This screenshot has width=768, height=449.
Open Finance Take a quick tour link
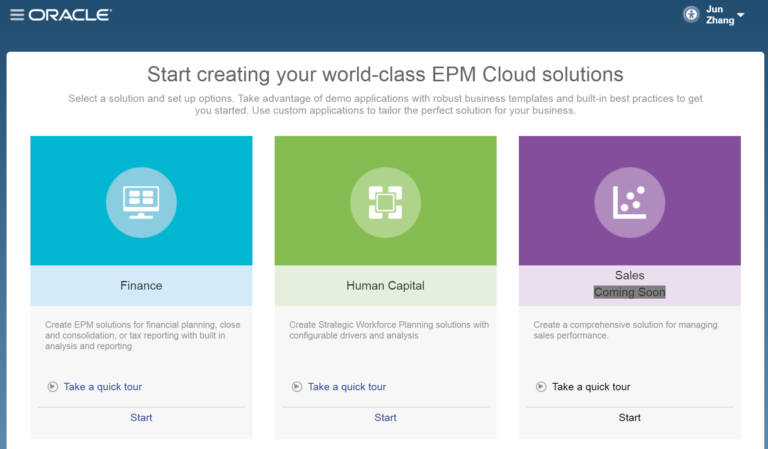(x=103, y=387)
